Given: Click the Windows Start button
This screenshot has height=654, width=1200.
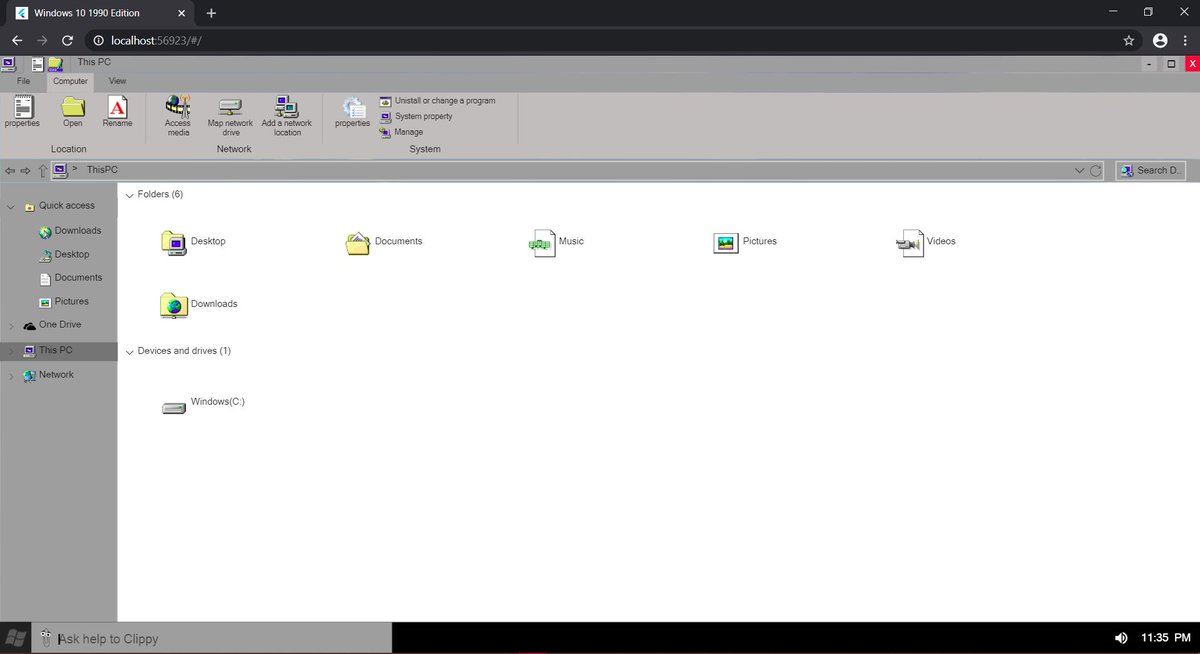Looking at the screenshot, I should [15, 638].
